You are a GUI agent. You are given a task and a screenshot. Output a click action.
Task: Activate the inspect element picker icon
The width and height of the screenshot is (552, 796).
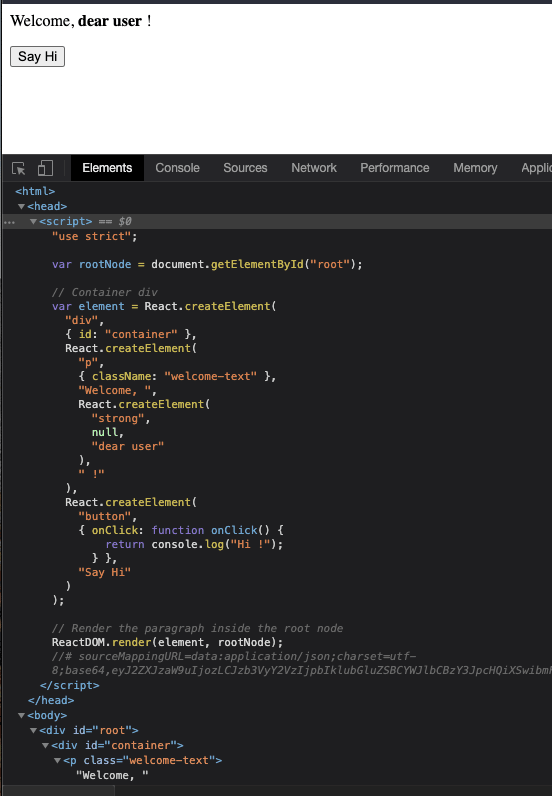pyautogui.click(x=19, y=168)
